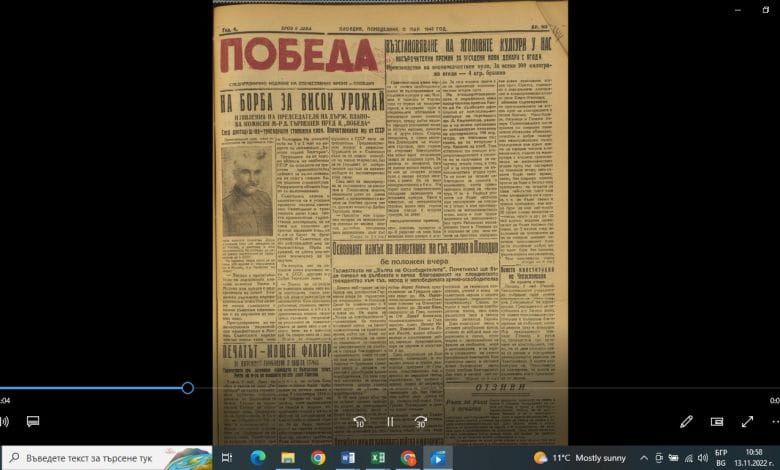This screenshot has width=780, height=470.
Task: Check the battery status tray icon
Action: [674, 458]
